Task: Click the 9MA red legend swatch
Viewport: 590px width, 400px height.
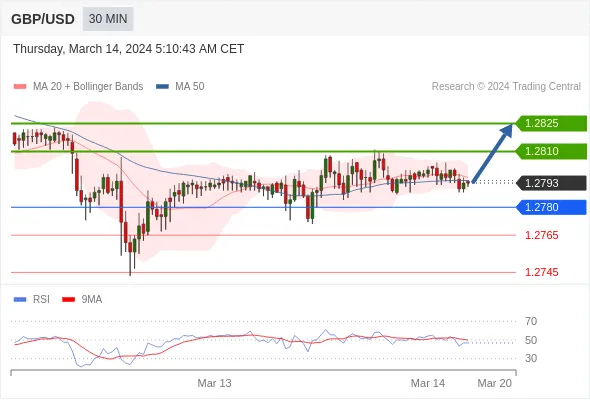Action: coord(68,300)
